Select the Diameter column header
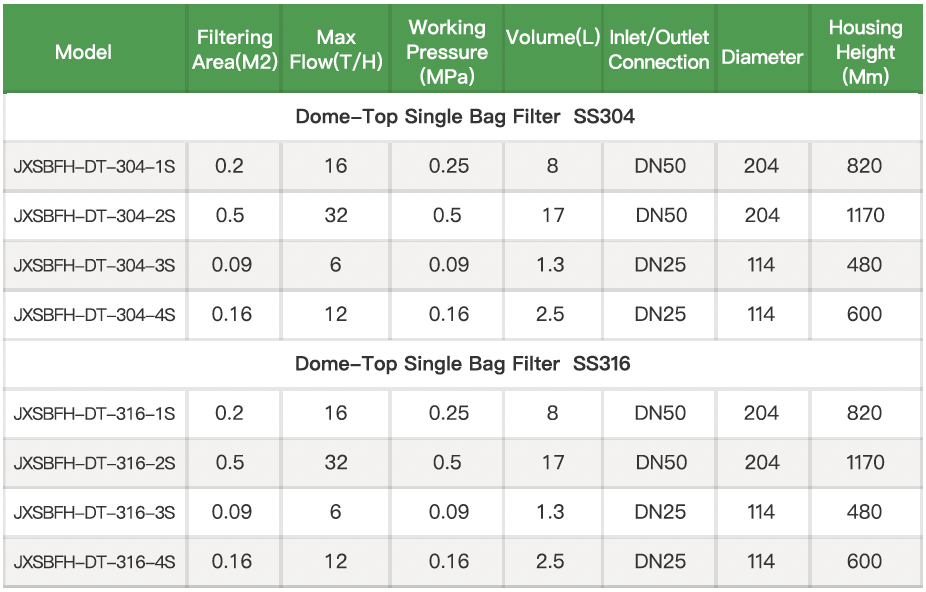926x592 pixels. (x=762, y=57)
